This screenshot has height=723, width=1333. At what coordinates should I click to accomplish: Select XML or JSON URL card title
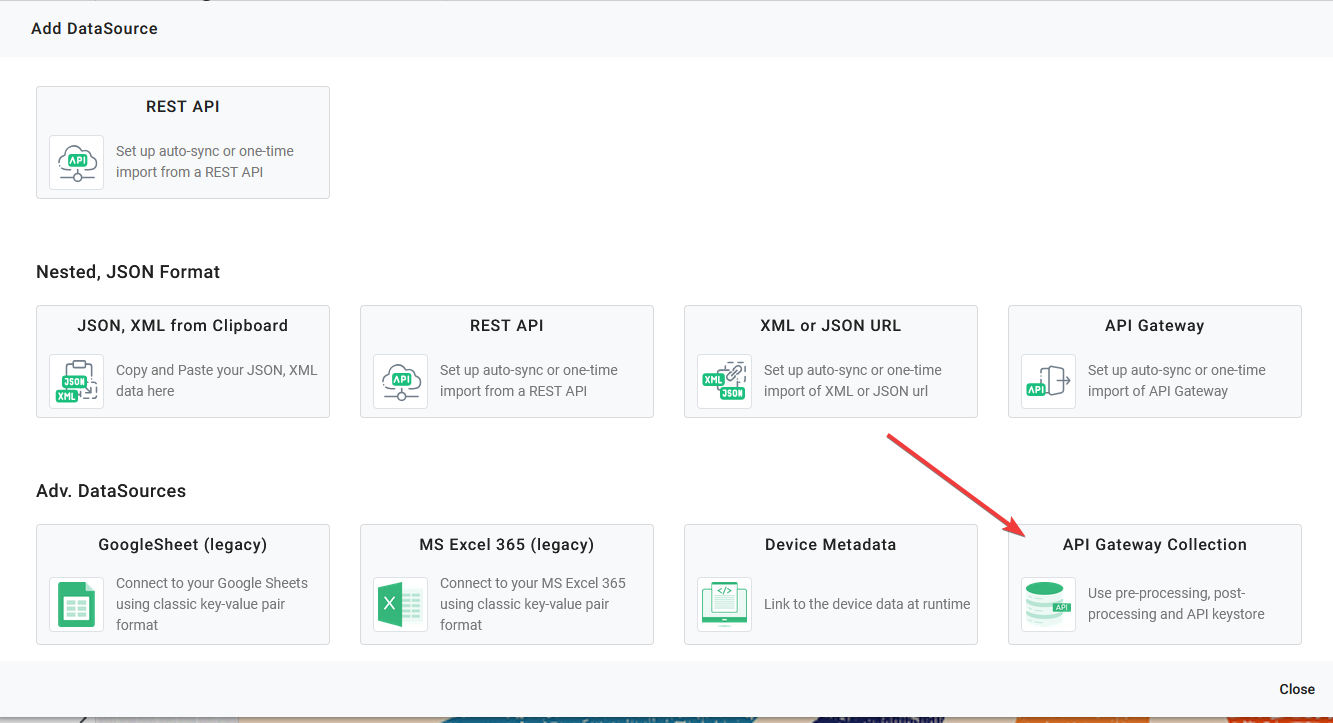coord(831,326)
